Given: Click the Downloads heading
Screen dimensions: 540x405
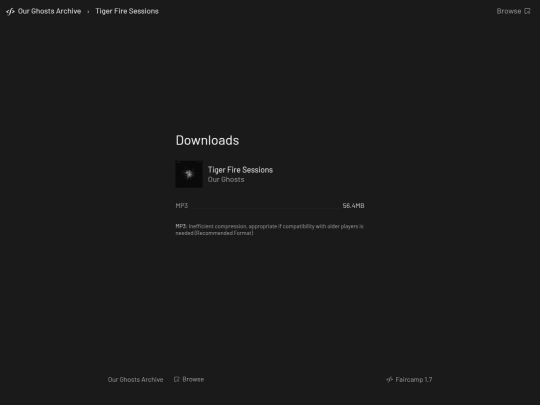Looking at the screenshot, I should coord(207,140).
